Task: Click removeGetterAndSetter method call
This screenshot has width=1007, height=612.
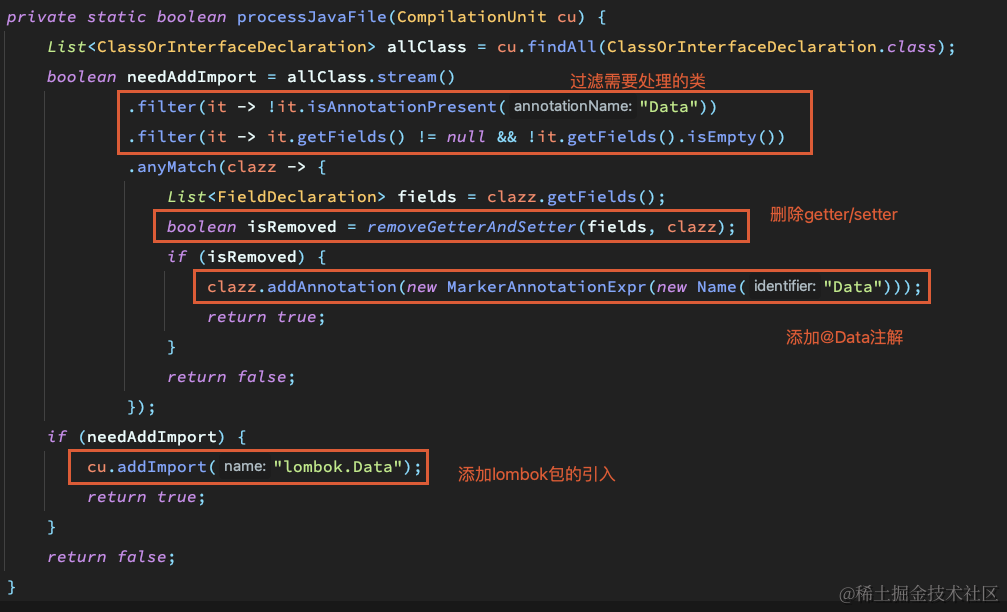Action: pos(471,227)
